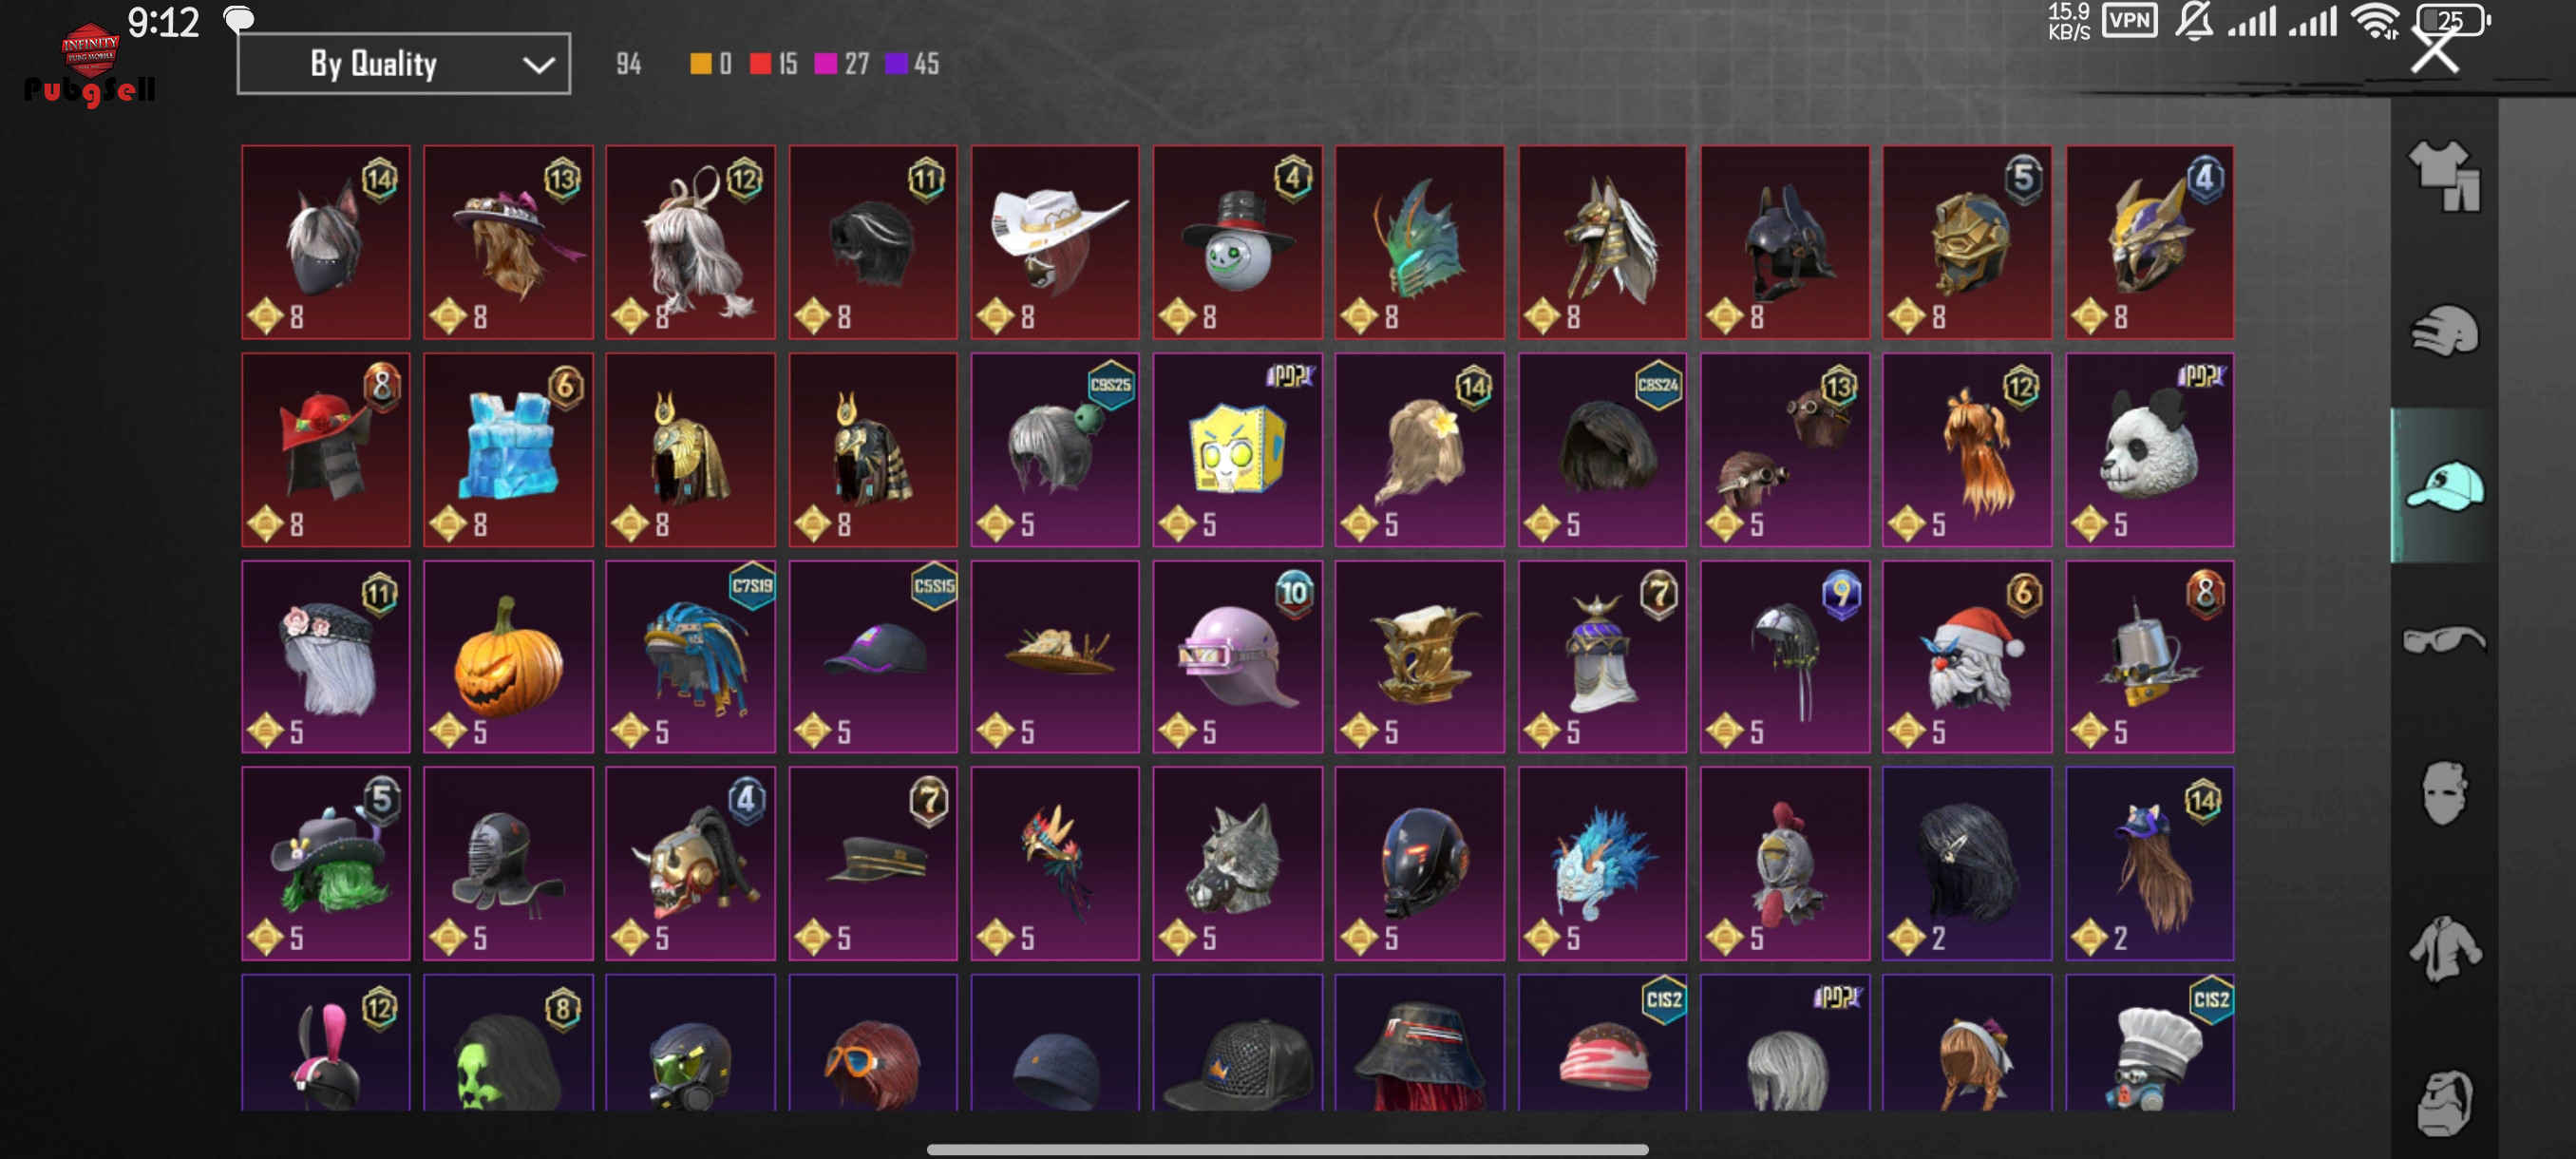Select the ice block helmet item
The height and width of the screenshot is (1159, 2576).
coord(508,449)
